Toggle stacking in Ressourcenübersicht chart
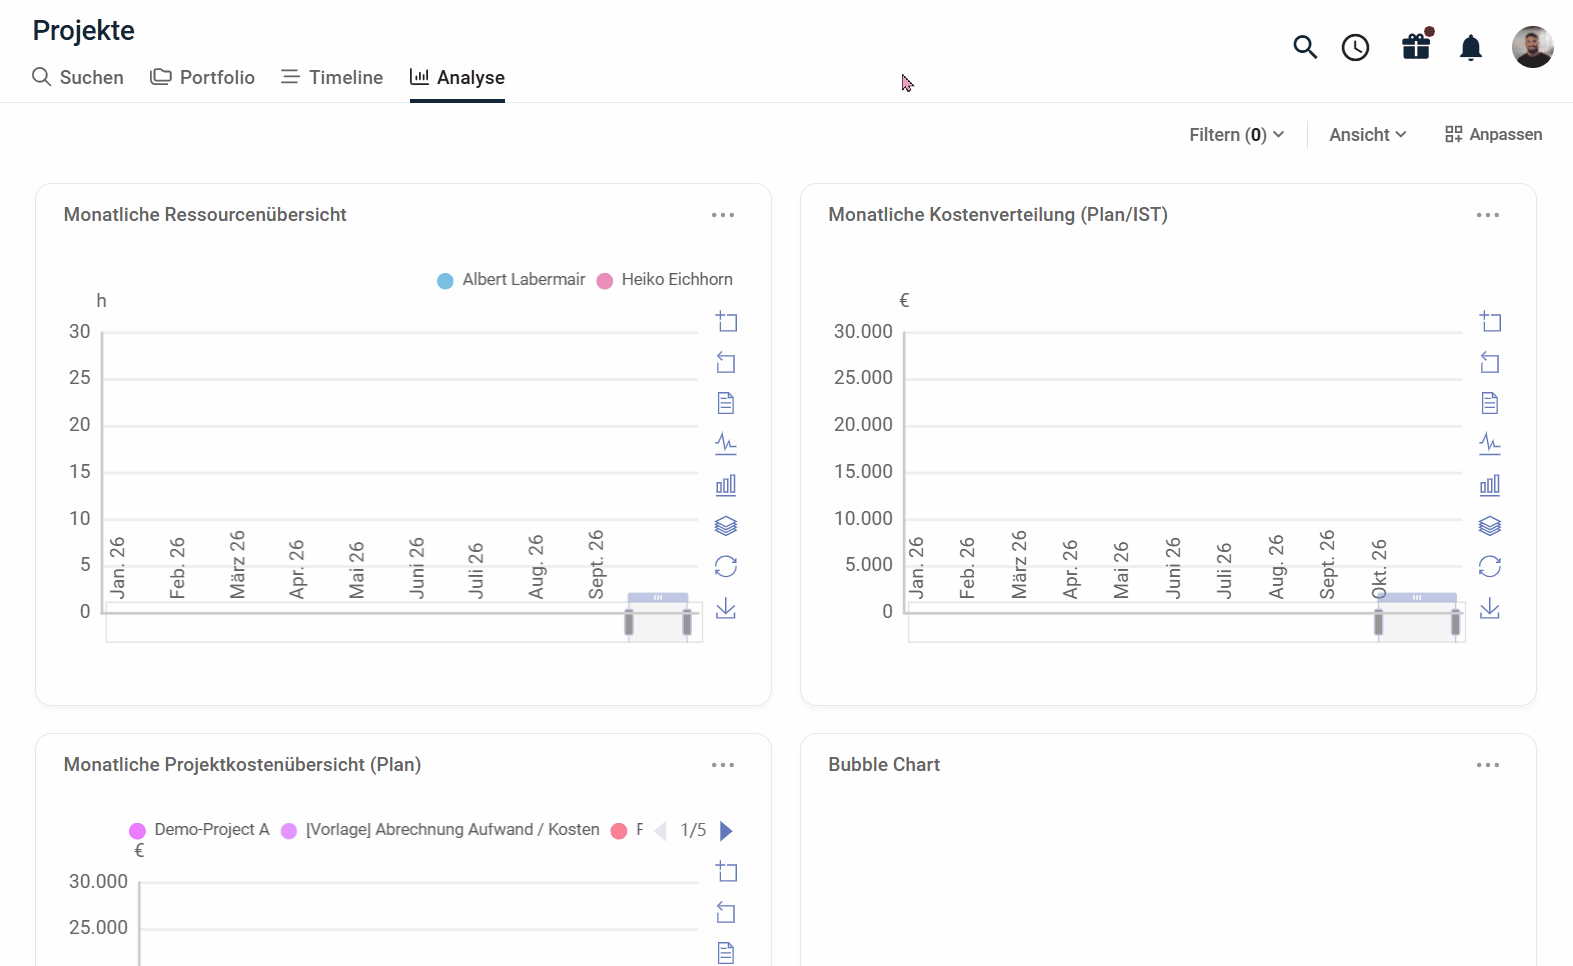This screenshot has height=966, width=1573. pos(726,526)
